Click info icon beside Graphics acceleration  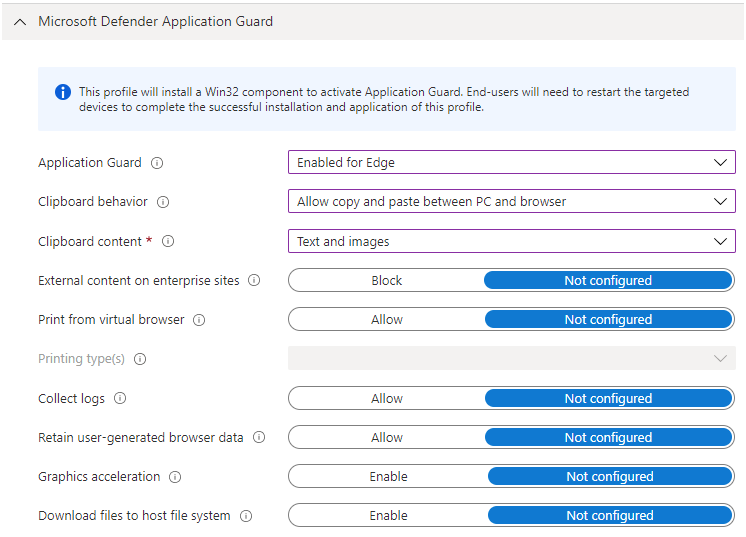click(175, 477)
